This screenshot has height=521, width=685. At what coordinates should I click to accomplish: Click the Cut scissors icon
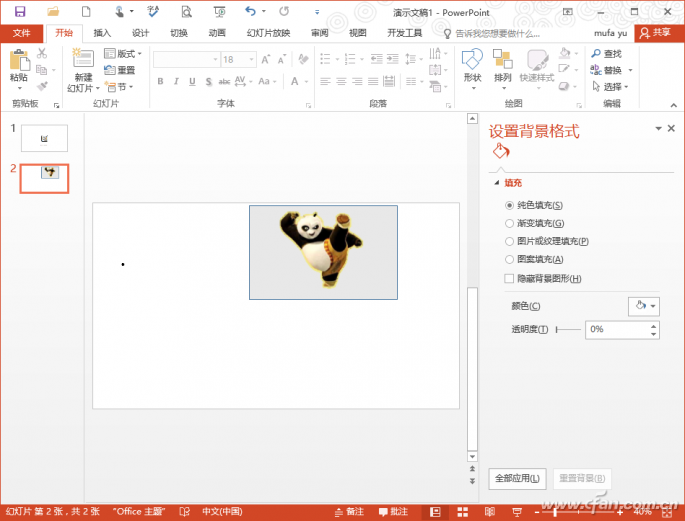tap(42, 53)
